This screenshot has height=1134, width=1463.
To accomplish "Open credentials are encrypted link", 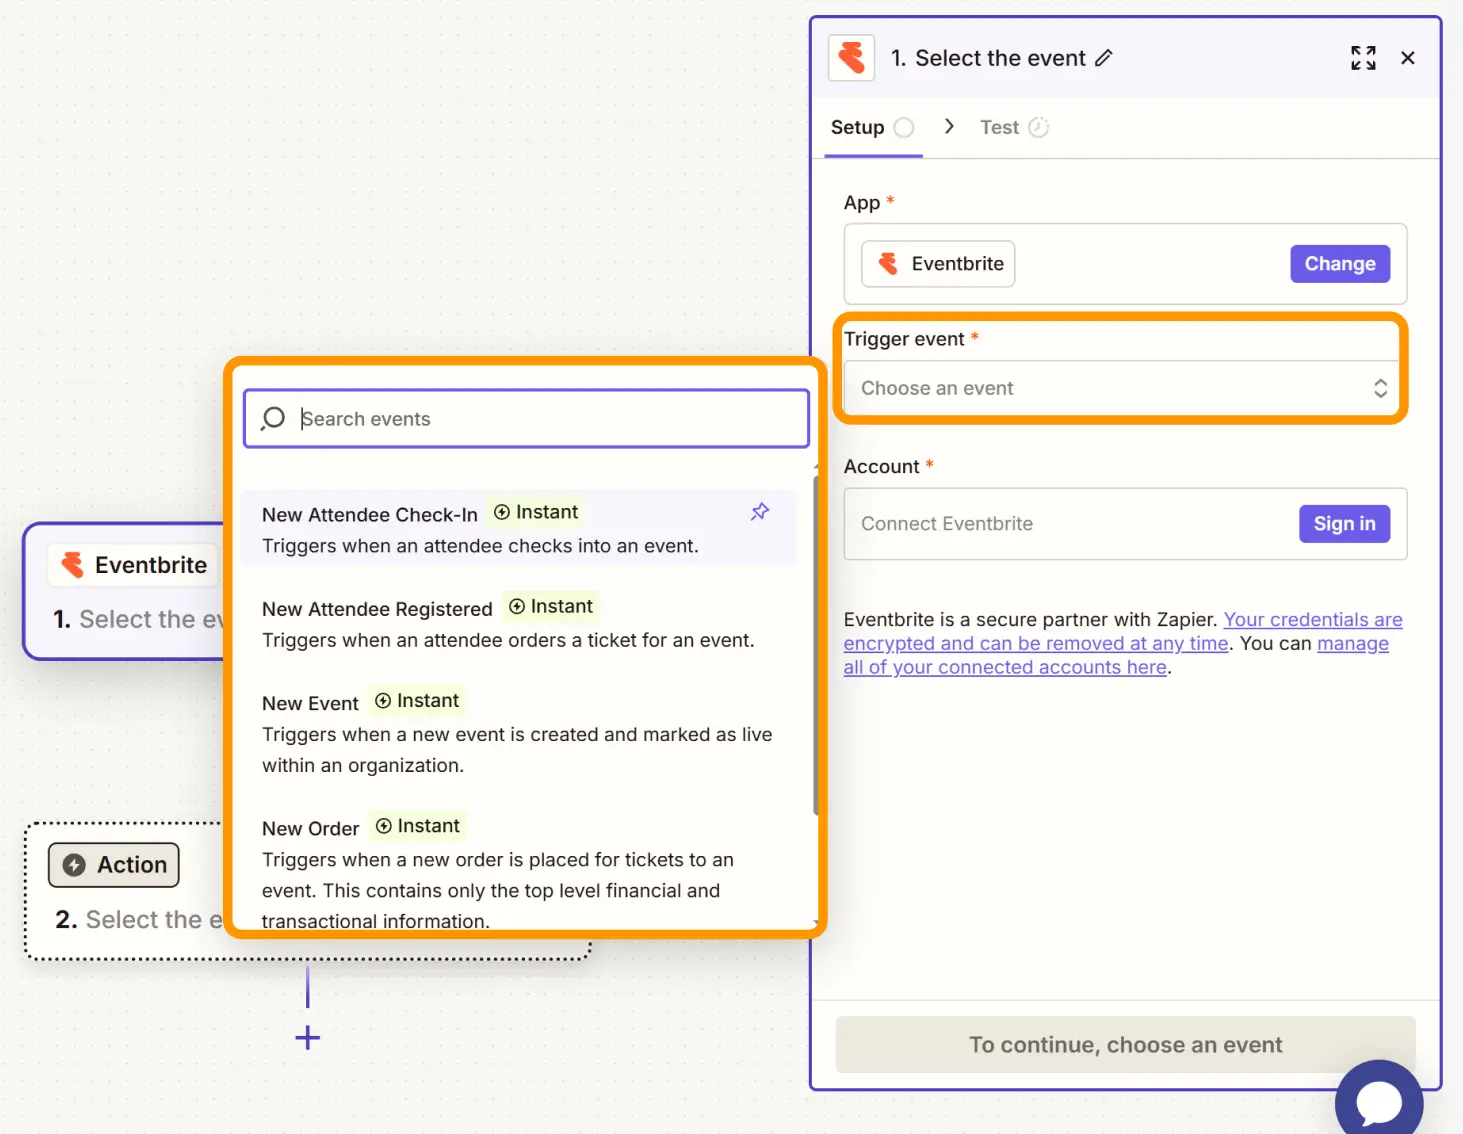I will click(1123, 631).
